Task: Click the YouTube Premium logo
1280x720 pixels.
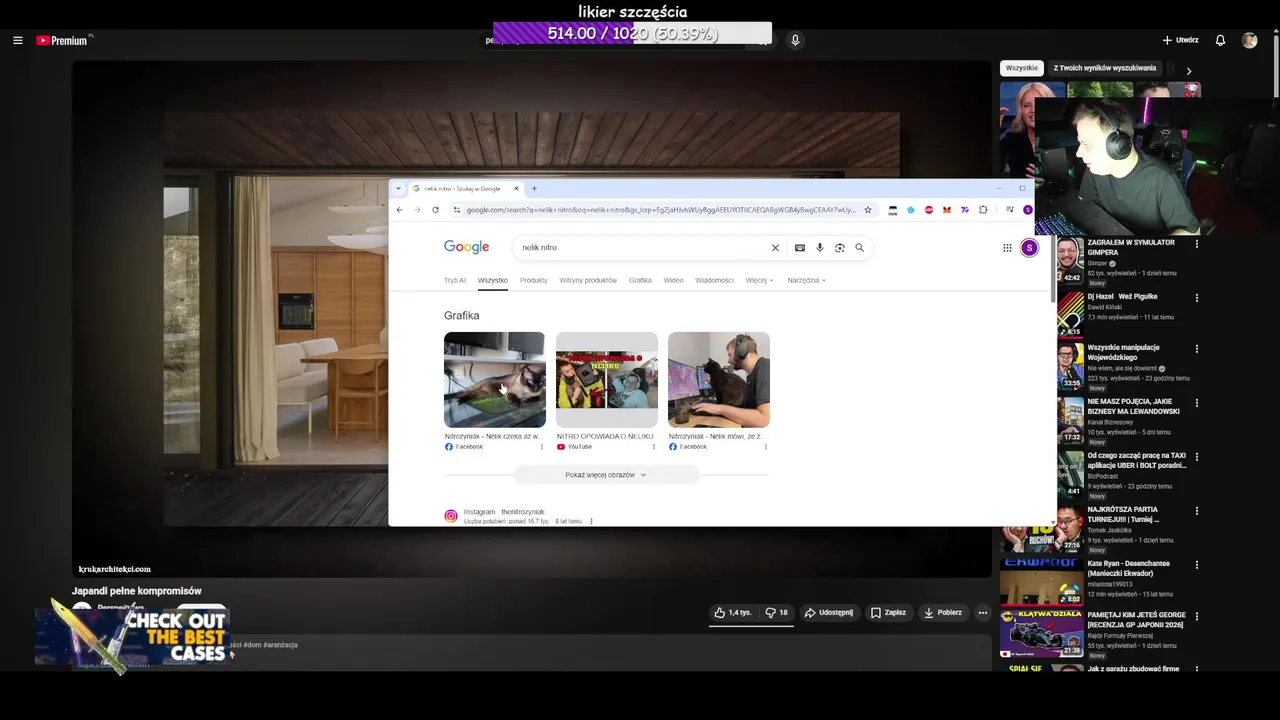Action: pos(63,40)
